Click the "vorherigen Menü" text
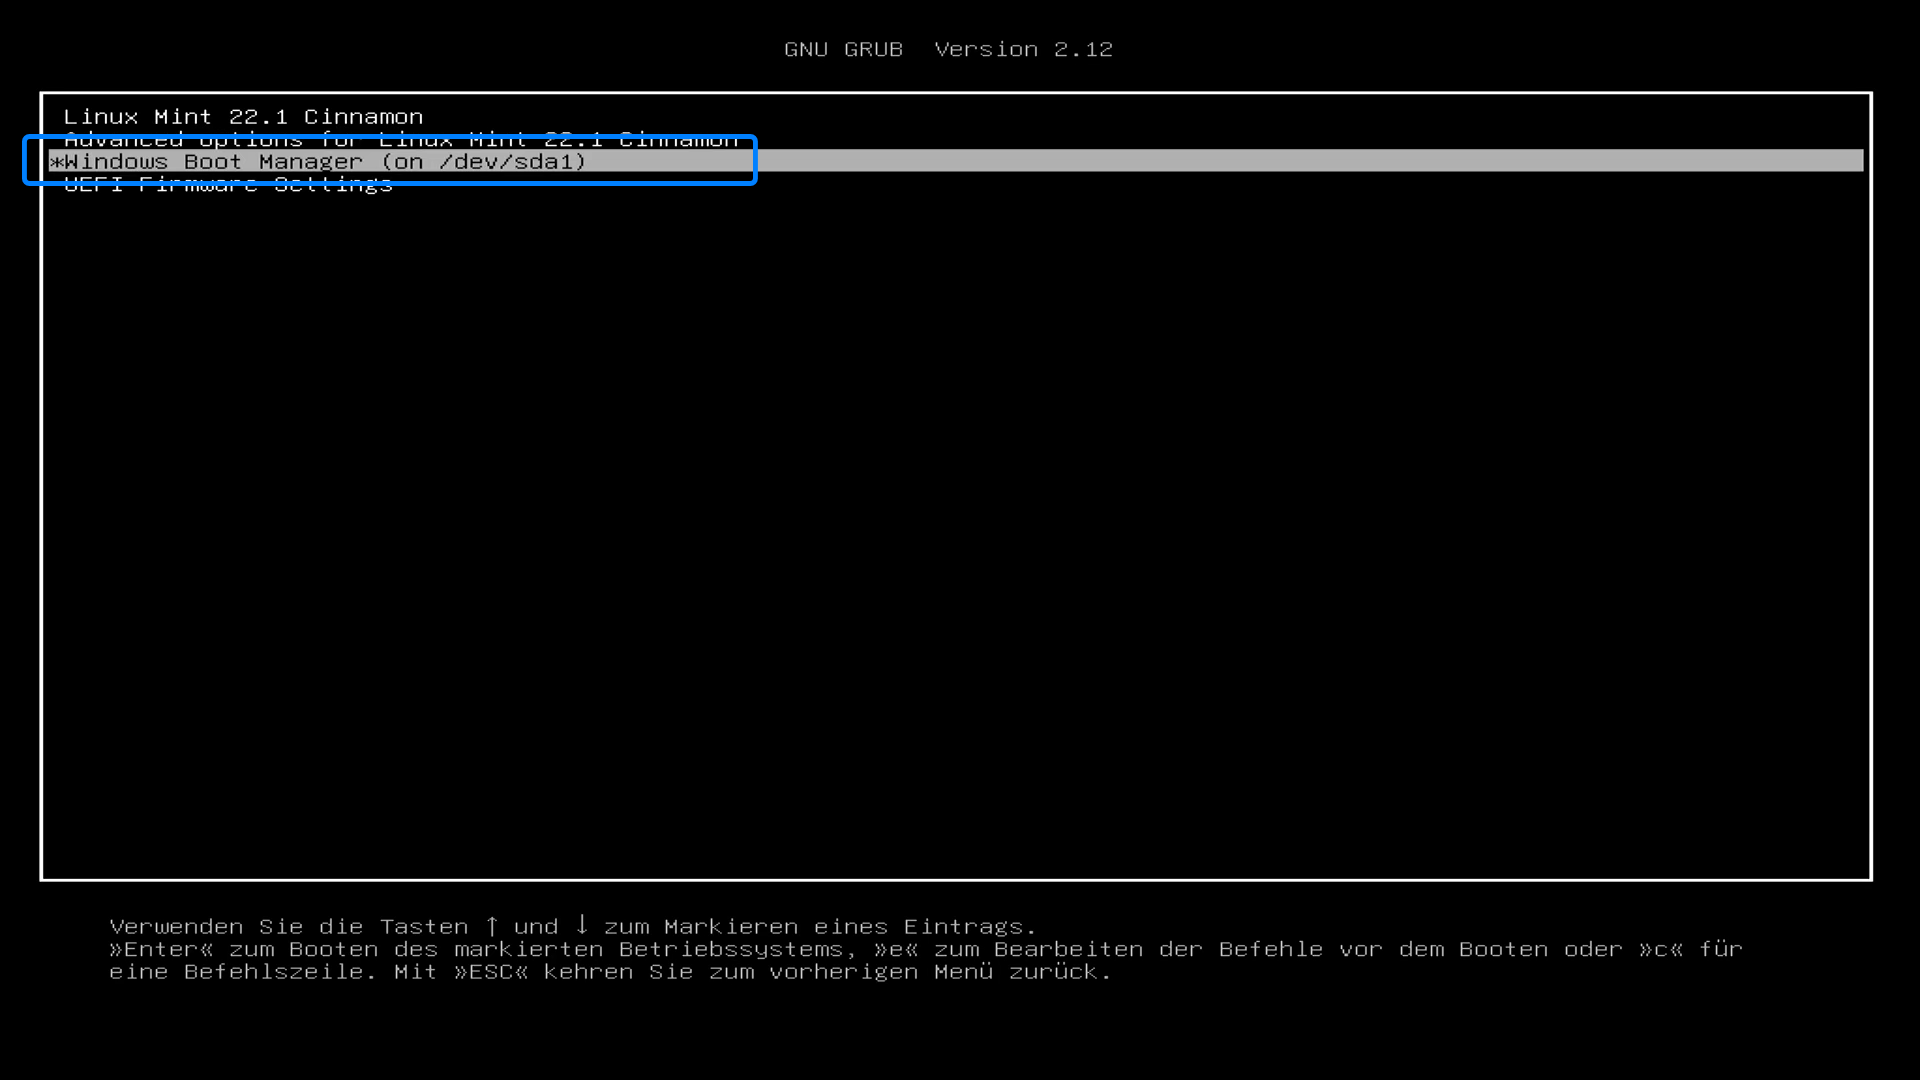 click(x=880, y=972)
